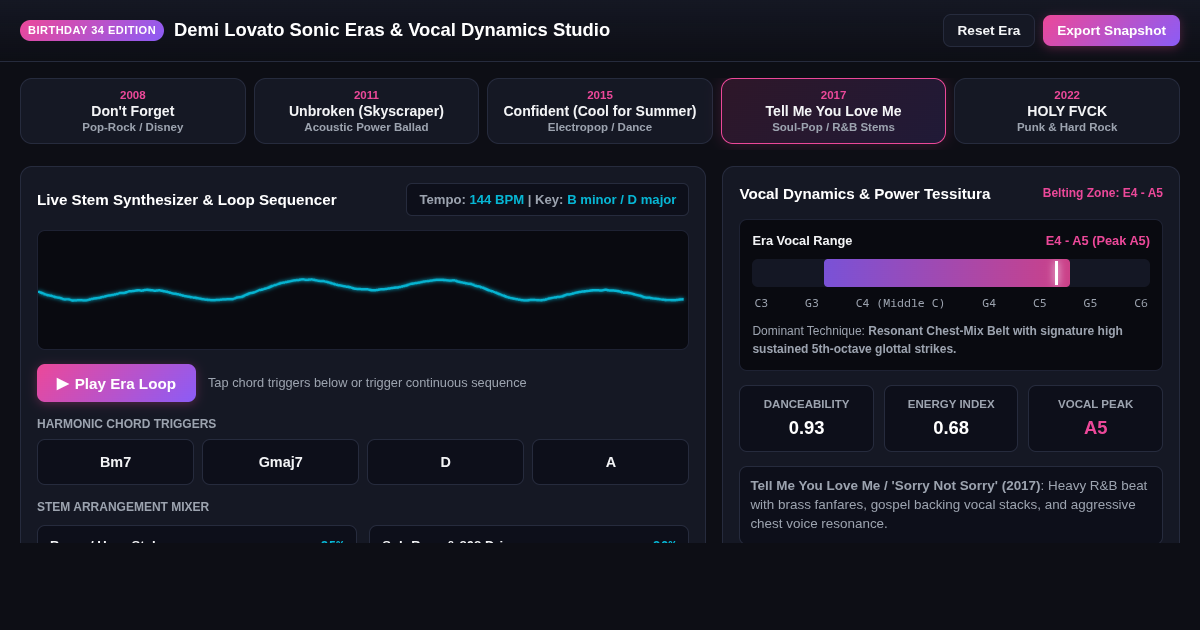Click the Era Vocal Range bar
This screenshot has height=630, width=1200.
click(x=951, y=273)
